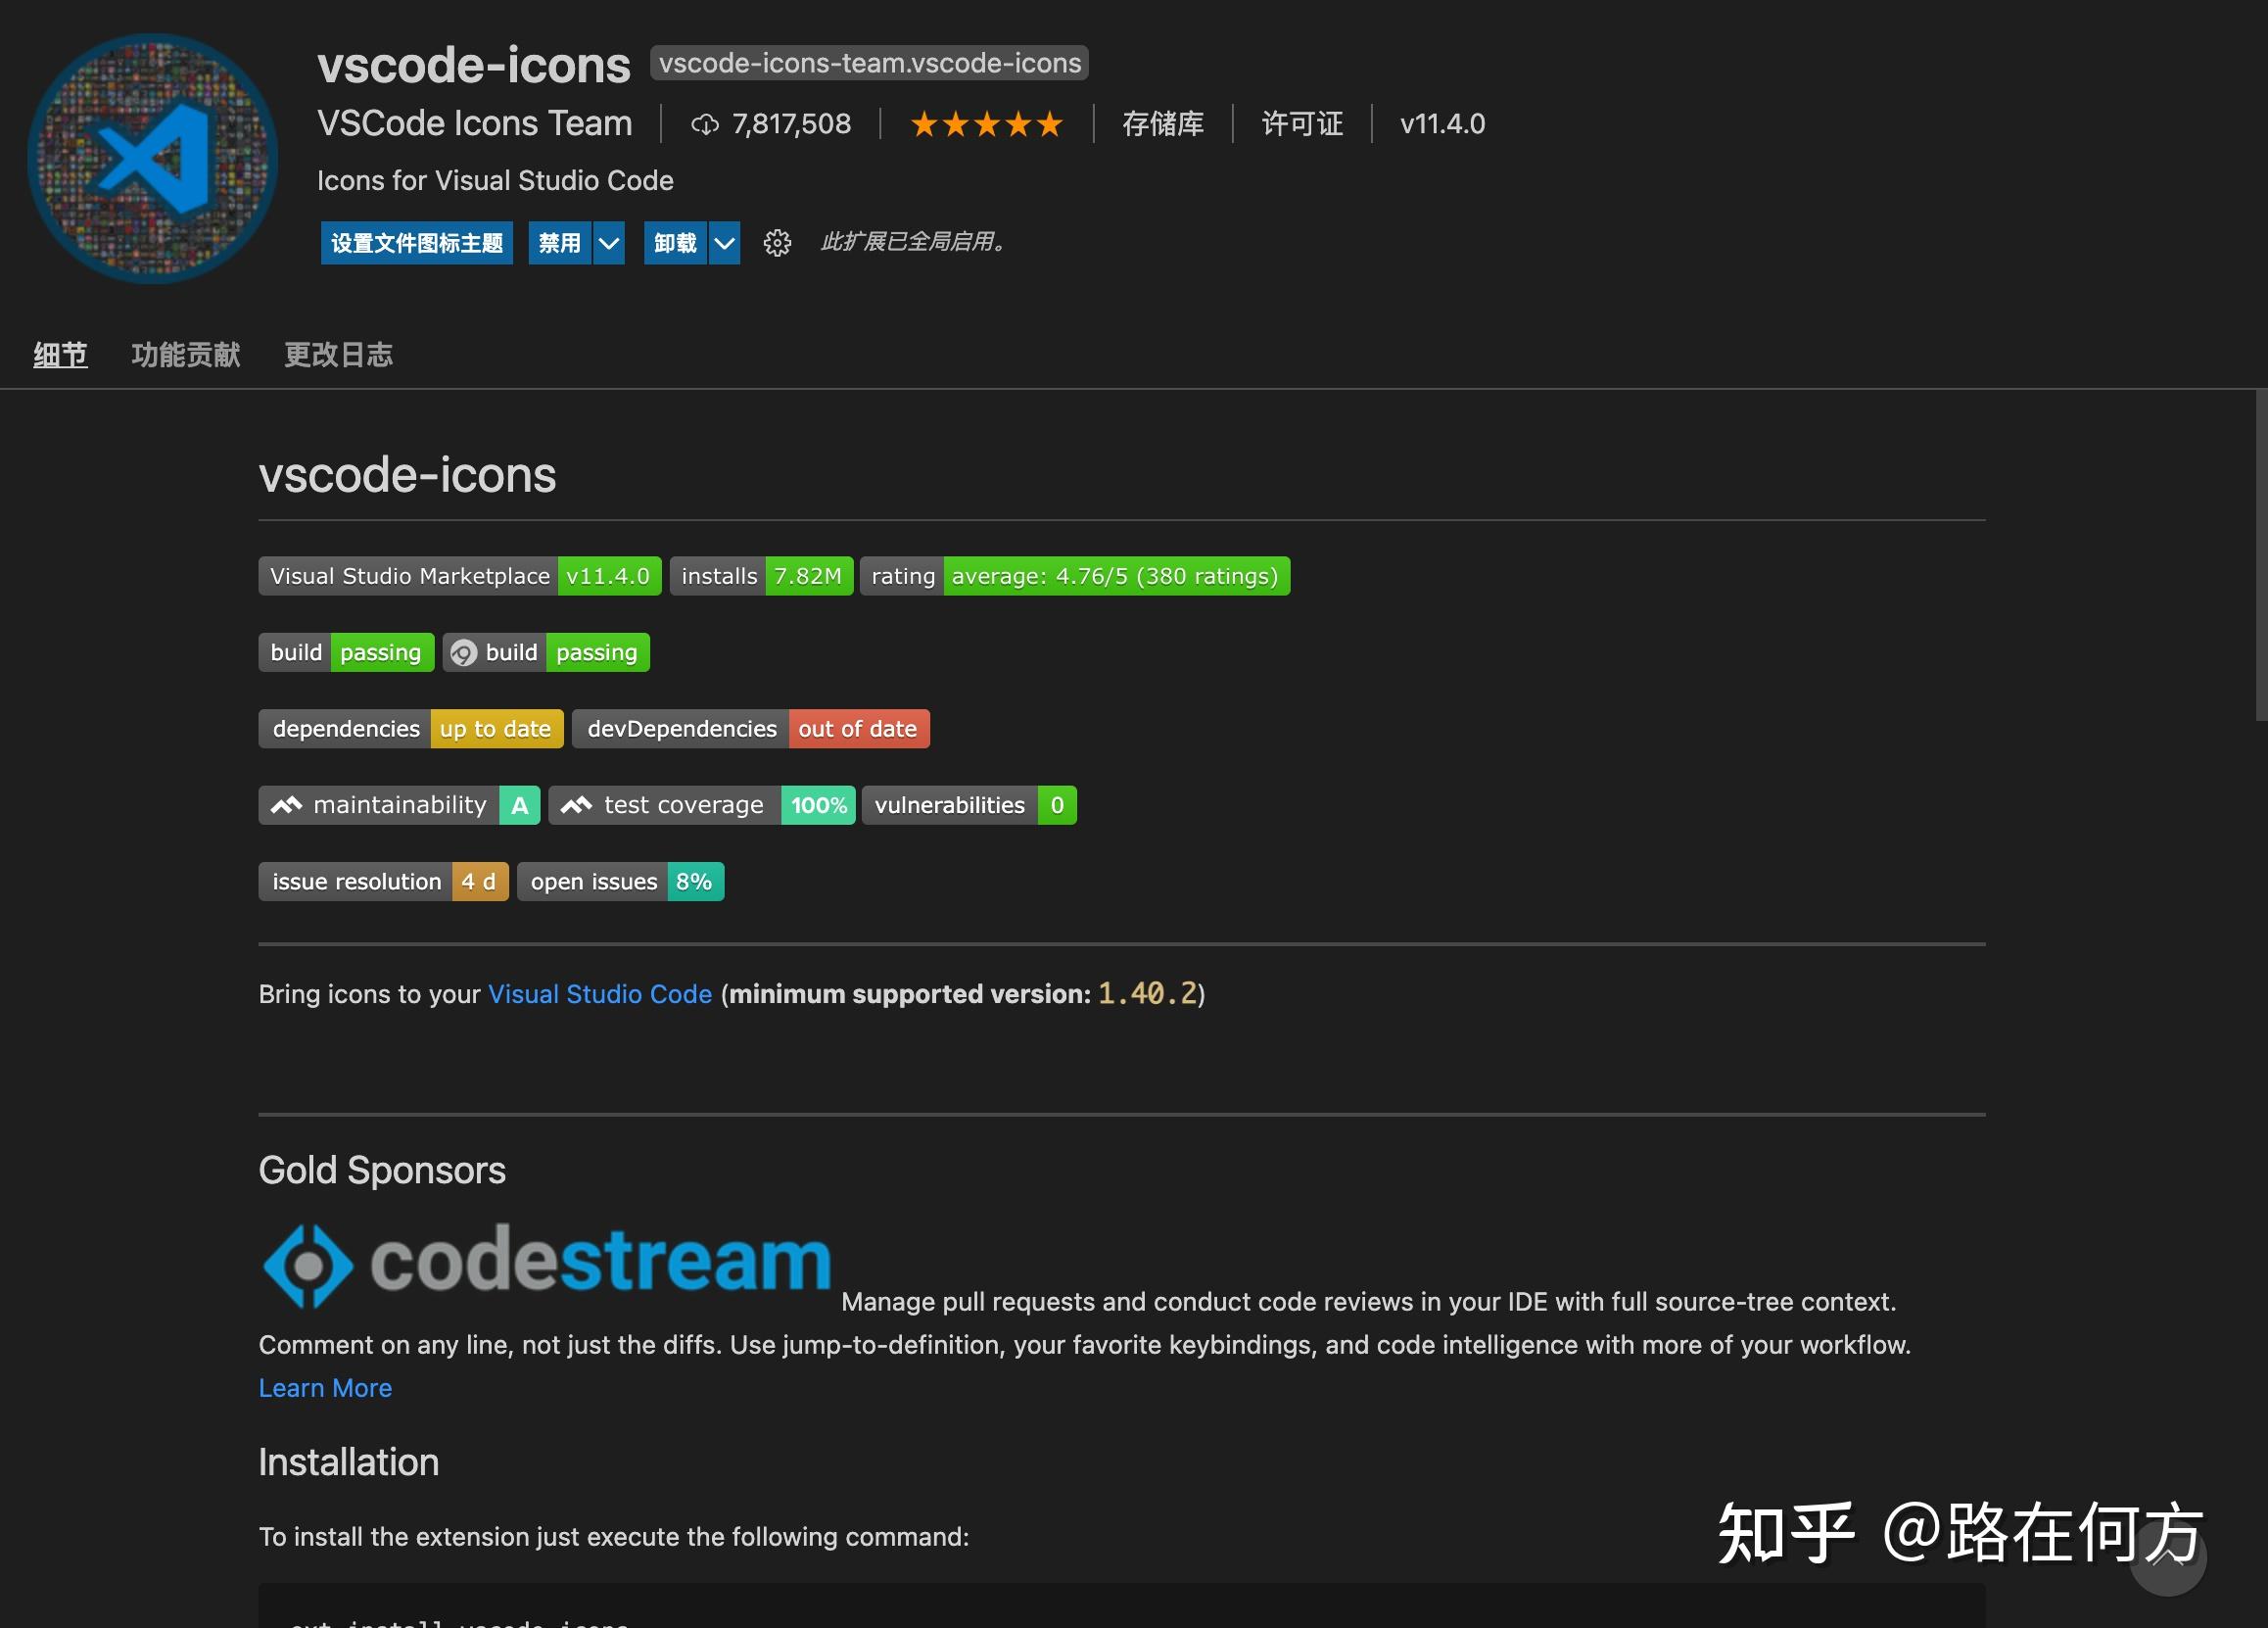Click the five-star rating stars
The height and width of the screenshot is (1628, 2268).
click(x=985, y=123)
